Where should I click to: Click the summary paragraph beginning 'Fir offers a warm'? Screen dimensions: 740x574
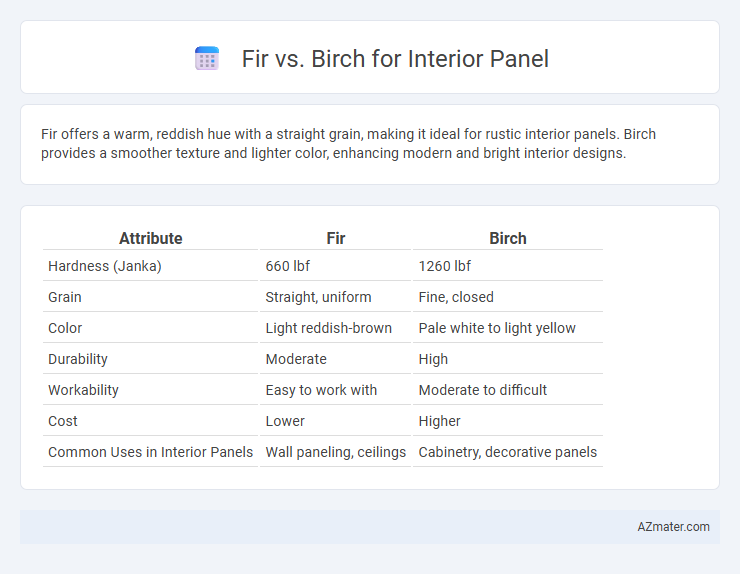point(348,144)
